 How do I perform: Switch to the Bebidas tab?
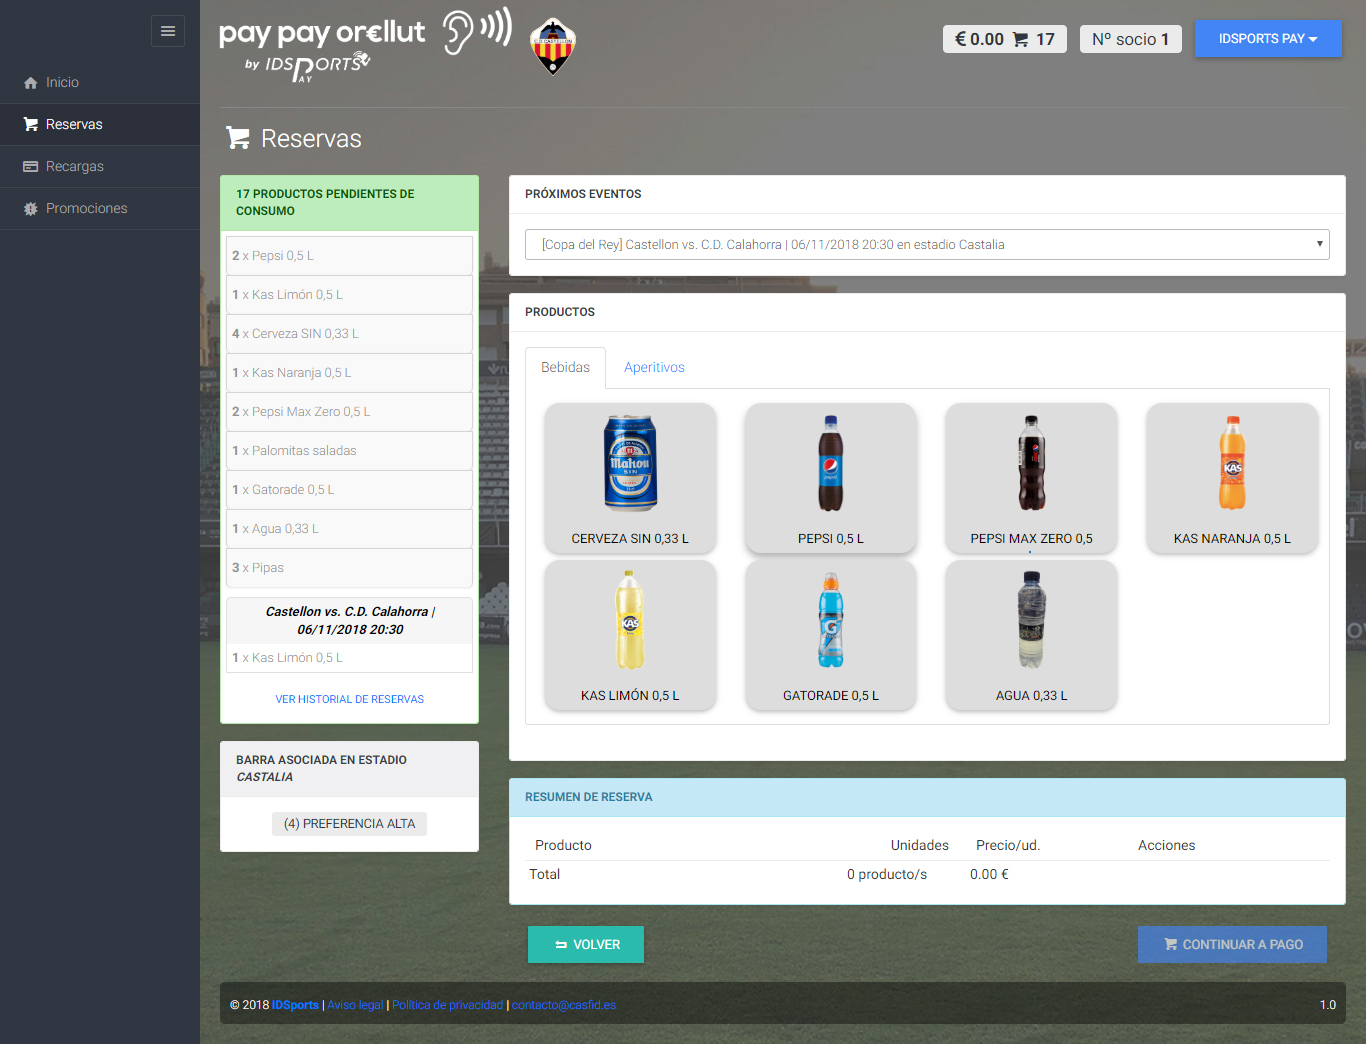(x=565, y=367)
